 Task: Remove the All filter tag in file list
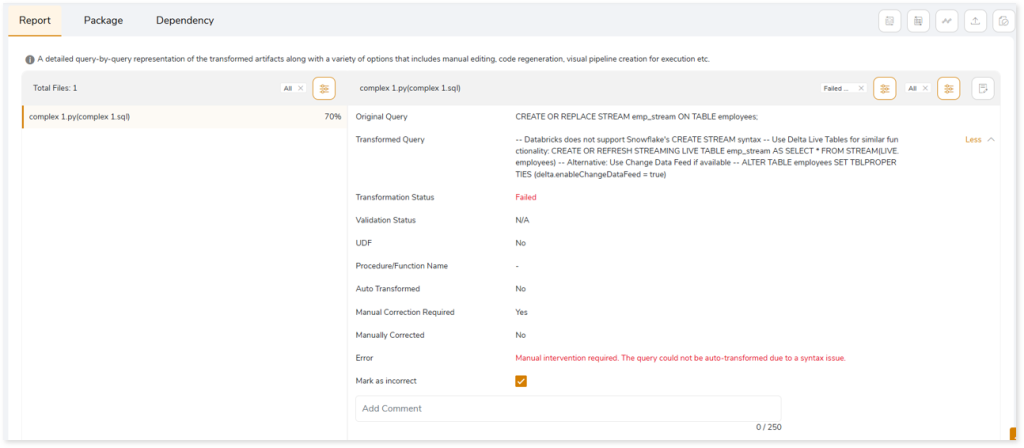tap(300, 88)
